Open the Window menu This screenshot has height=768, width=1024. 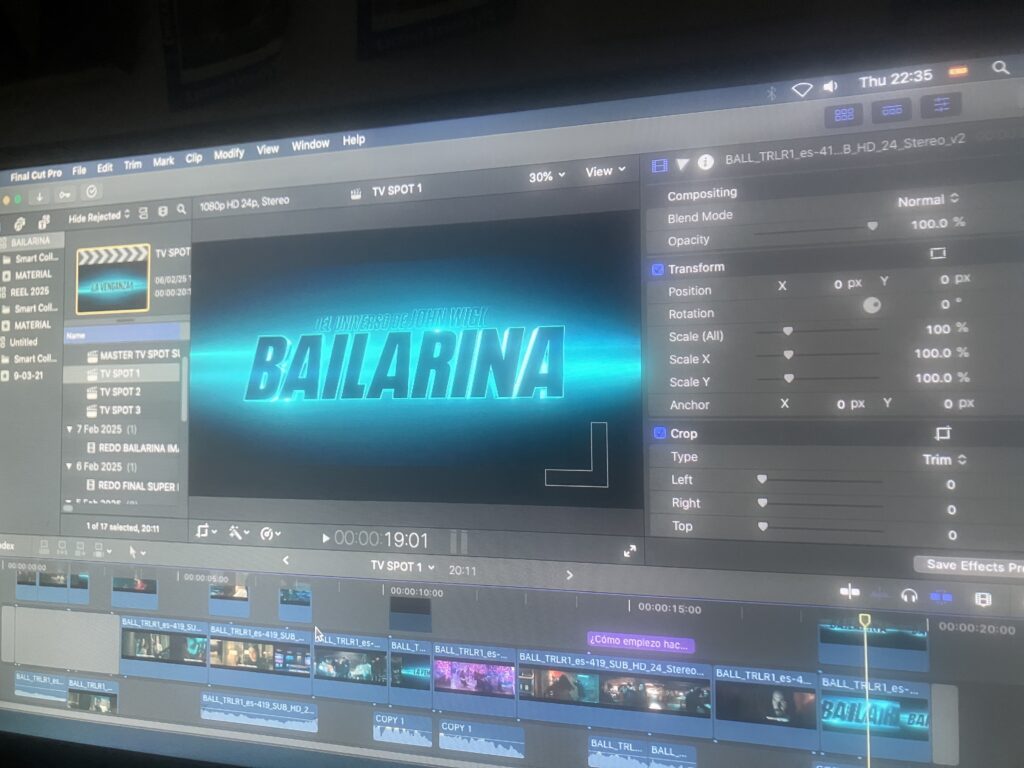(310, 144)
